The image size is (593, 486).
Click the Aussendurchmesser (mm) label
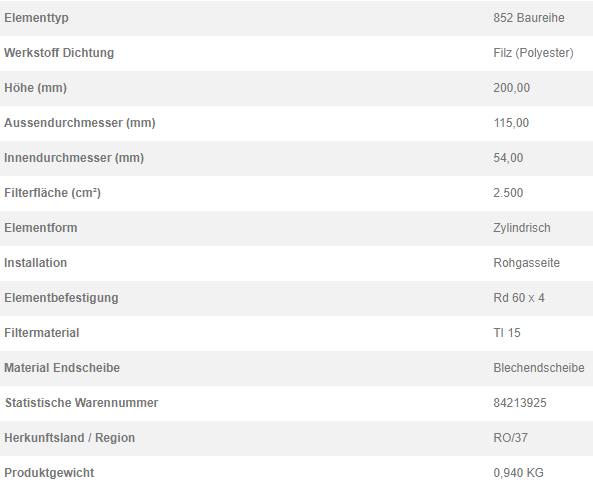pyautogui.click(x=80, y=123)
